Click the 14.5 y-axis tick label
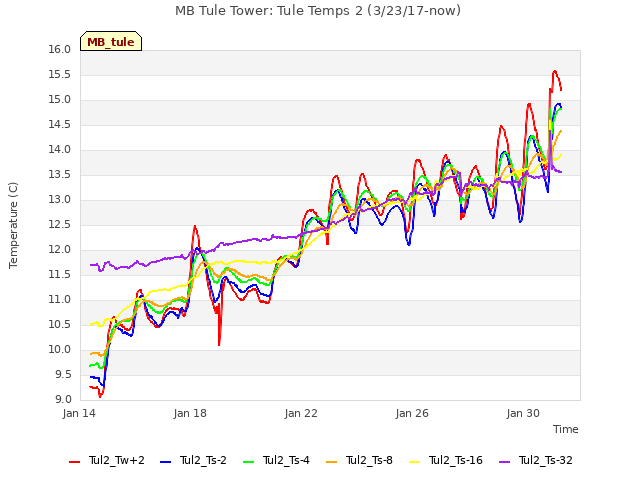 60,124
